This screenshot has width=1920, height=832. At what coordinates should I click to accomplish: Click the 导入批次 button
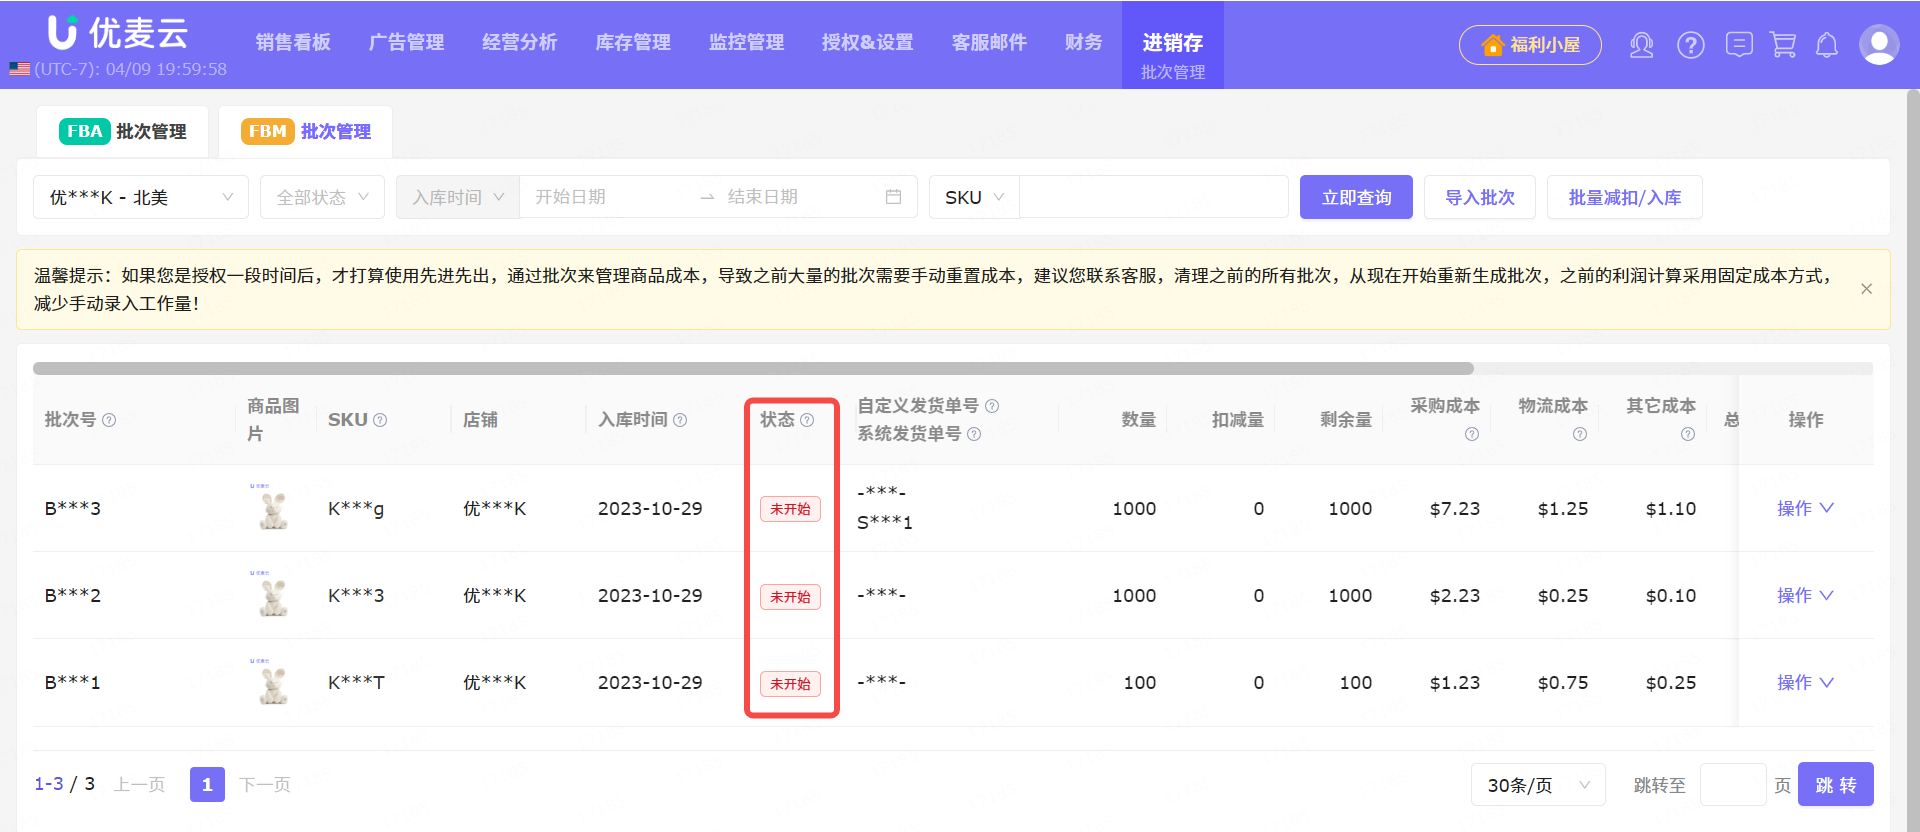click(1479, 197)
